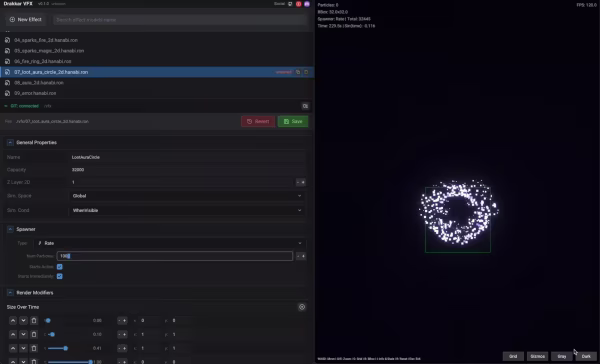
Task: Click the 0.00 key stepper
Action: coord(122,321)
